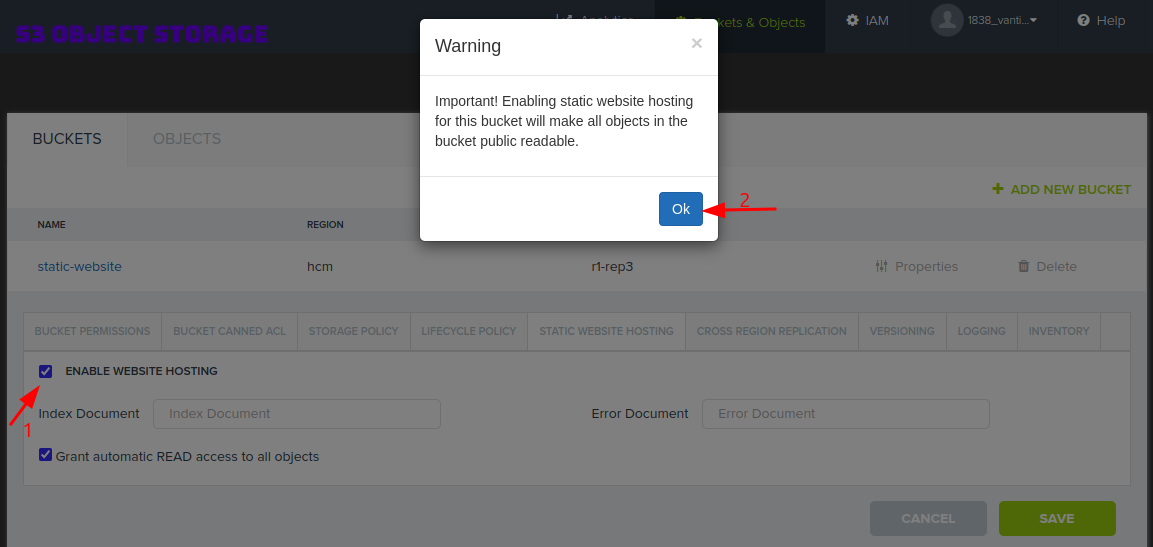The width and height of the screenshot is (1153, 547).
Task: Select the Lifecycle Policy tab
Action: [x=468, y=331]
